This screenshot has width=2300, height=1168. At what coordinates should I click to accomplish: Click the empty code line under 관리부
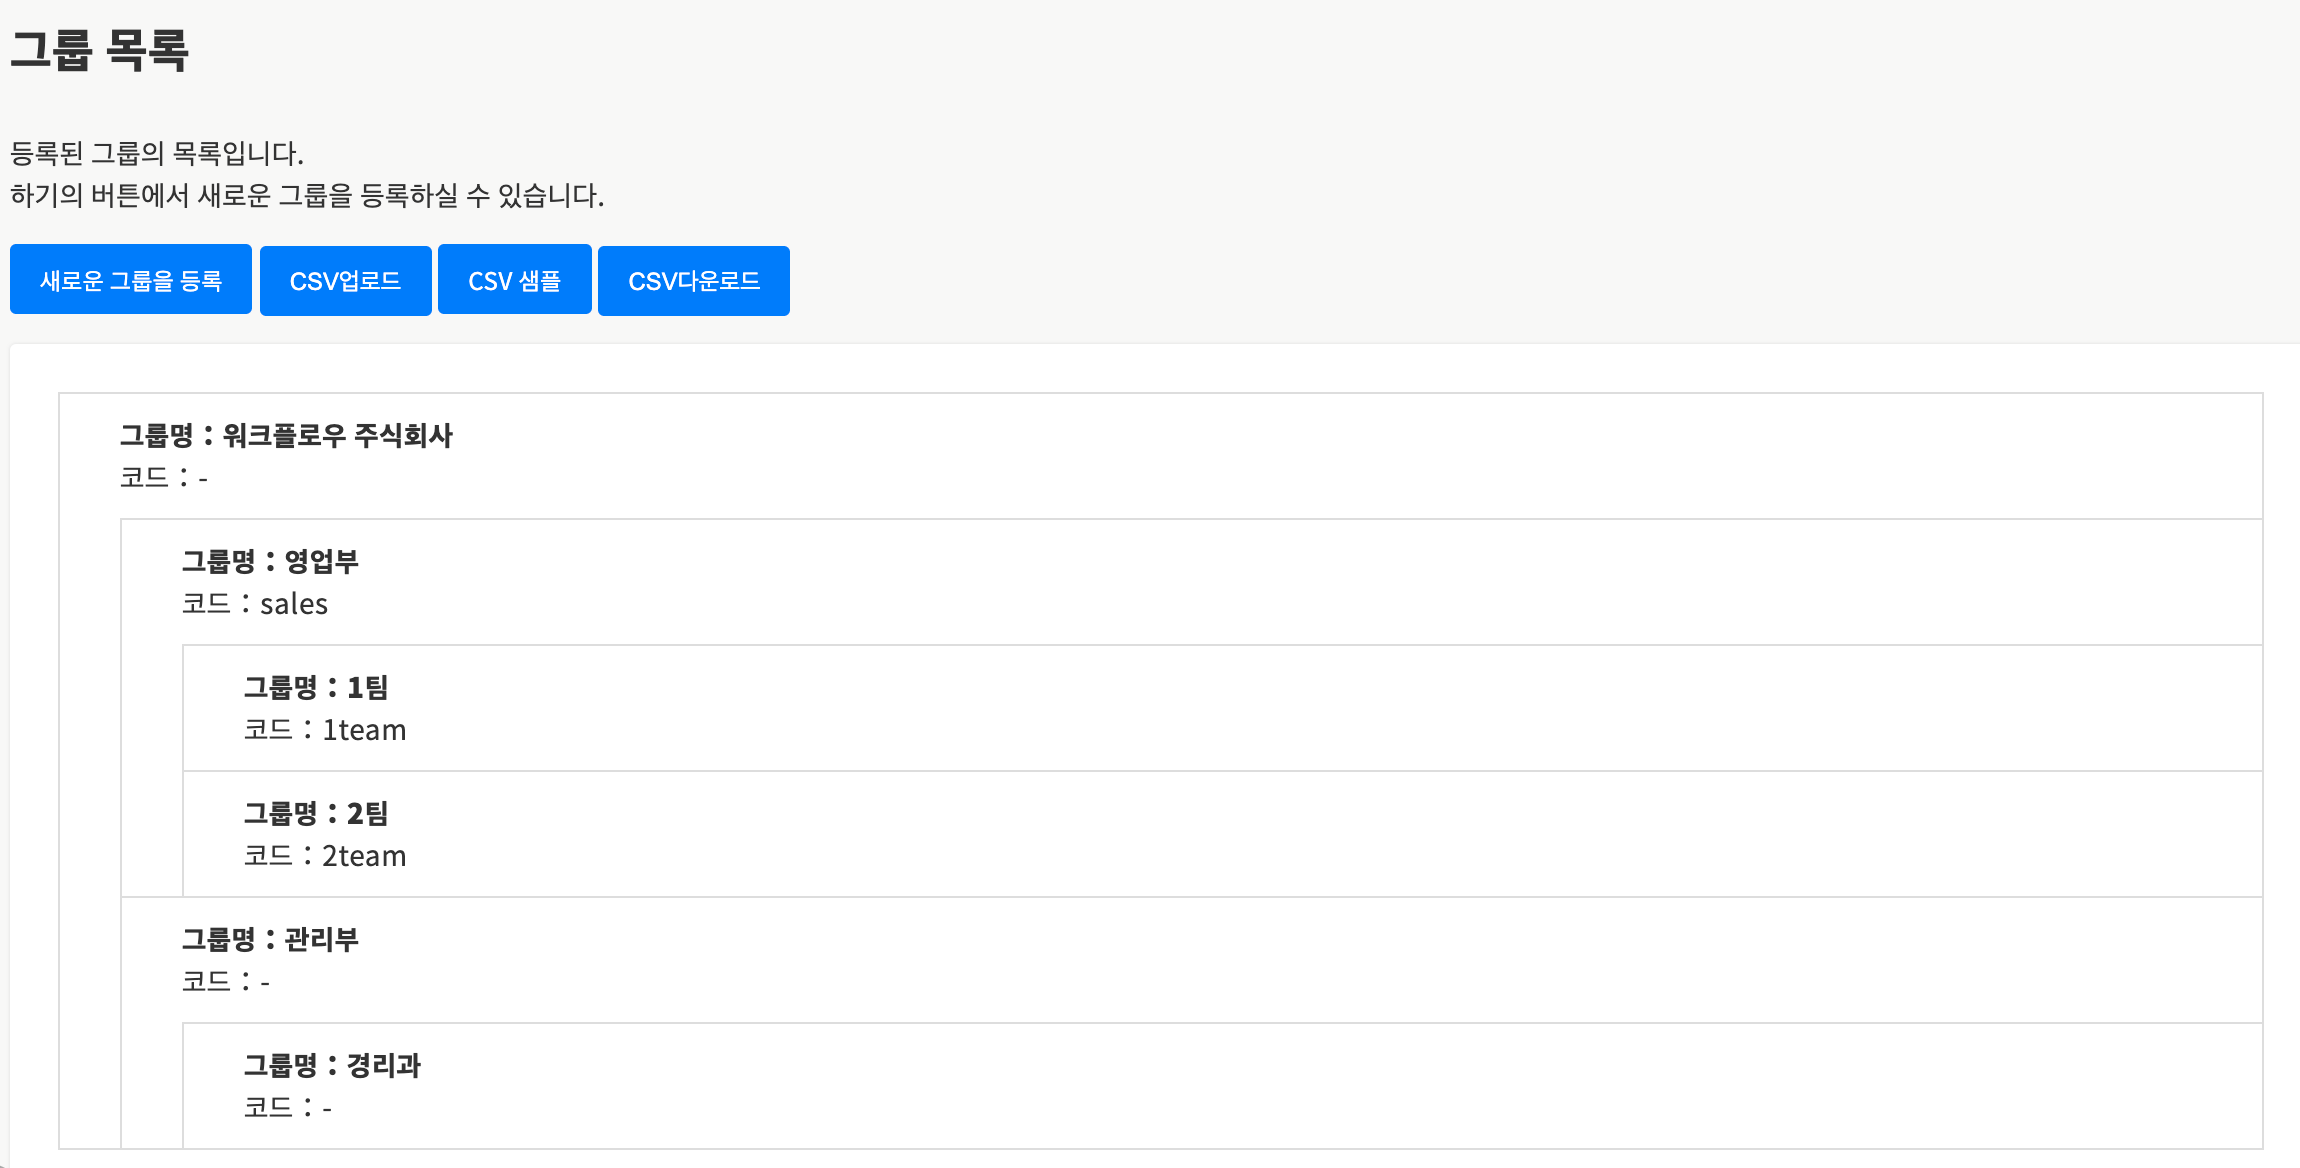pos(226,982)
